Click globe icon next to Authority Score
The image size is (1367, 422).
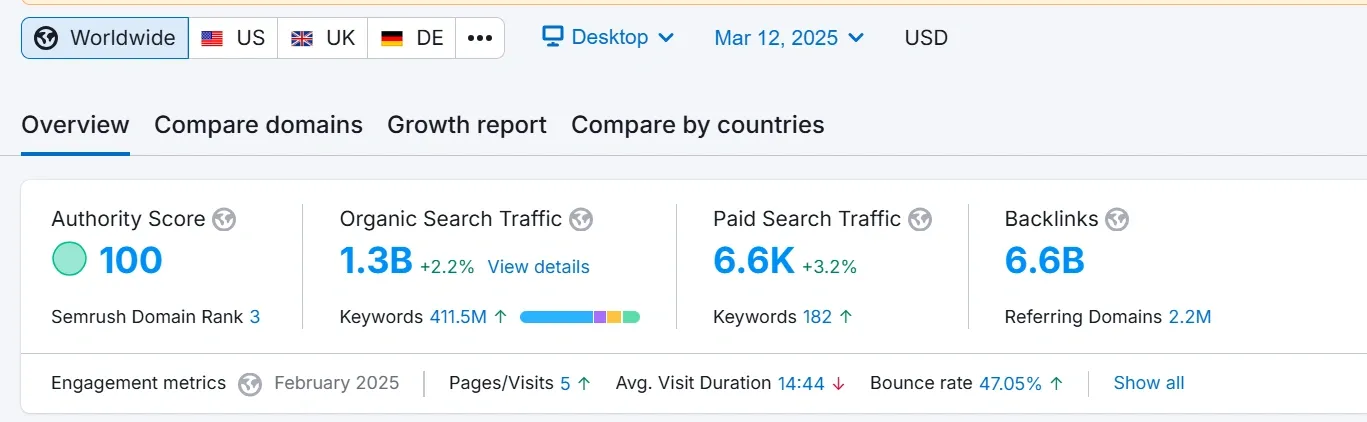224,220
